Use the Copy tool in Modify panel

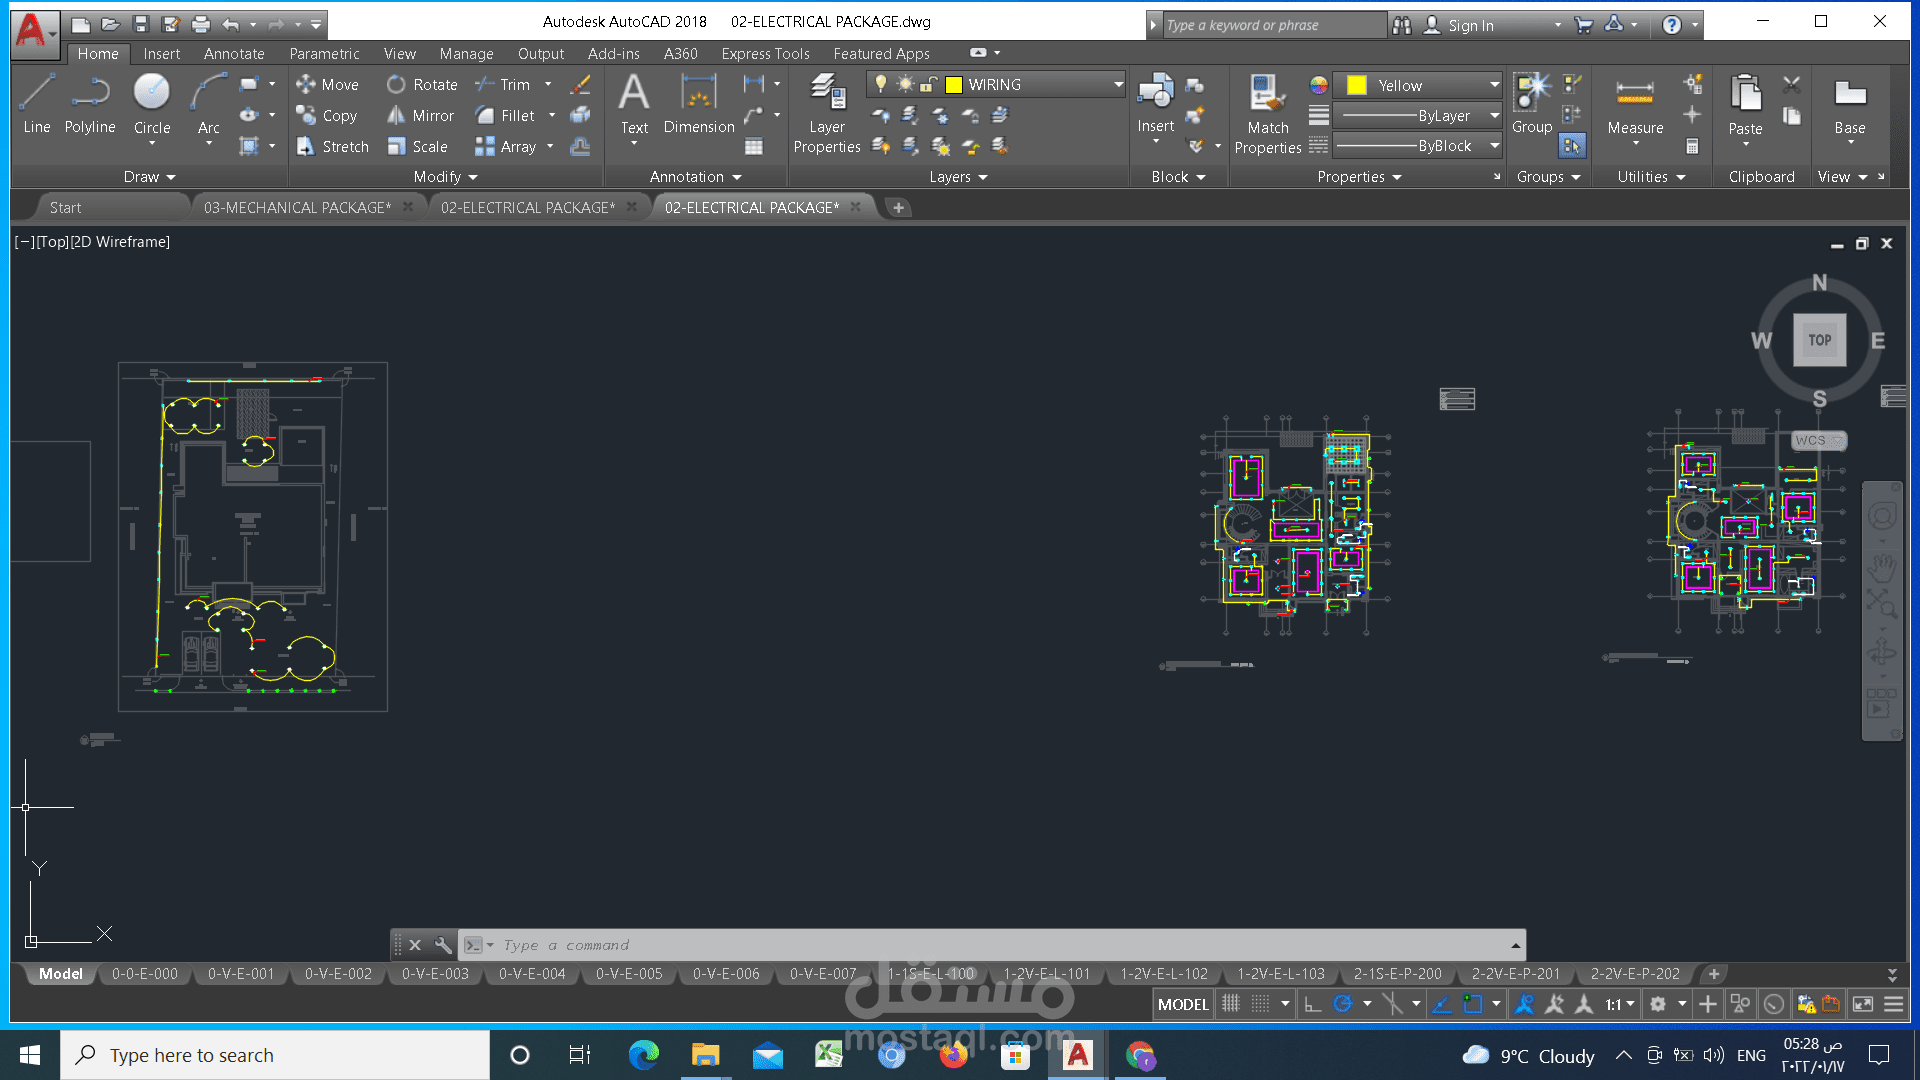(327, 116)
